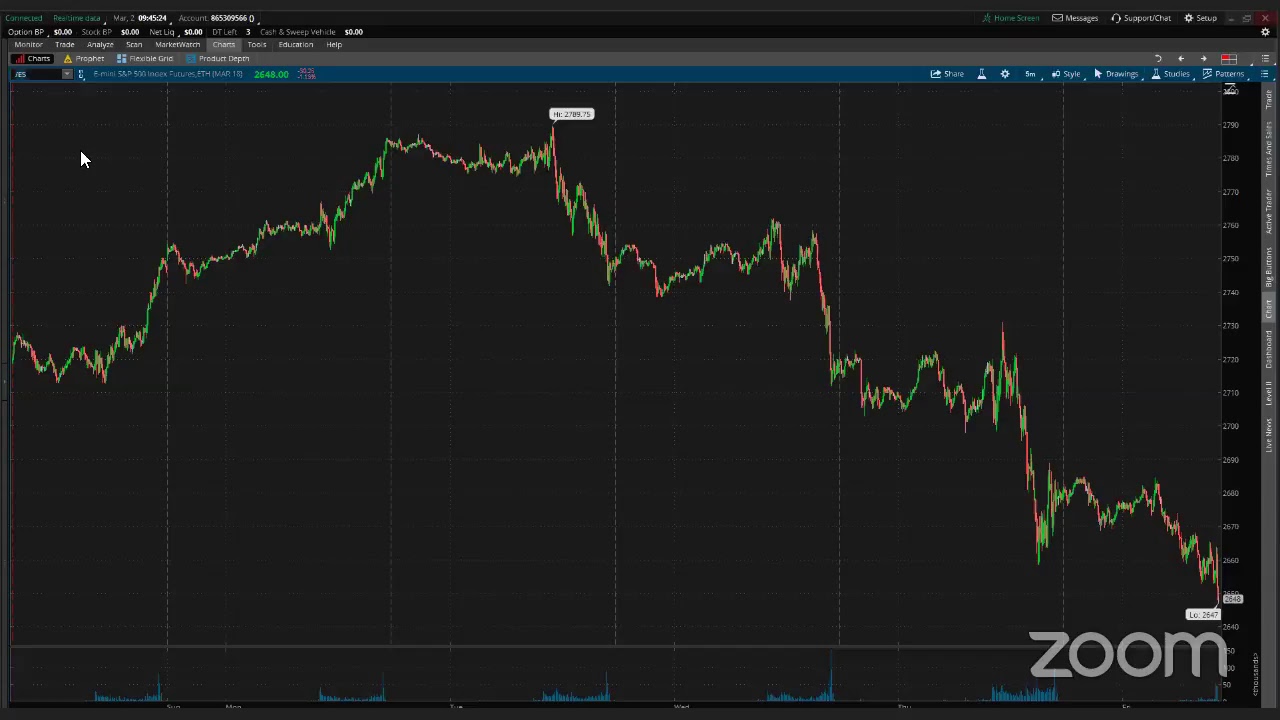Click the Realtime data status
The image size is (1280, 720).
(x=76, y=18)
